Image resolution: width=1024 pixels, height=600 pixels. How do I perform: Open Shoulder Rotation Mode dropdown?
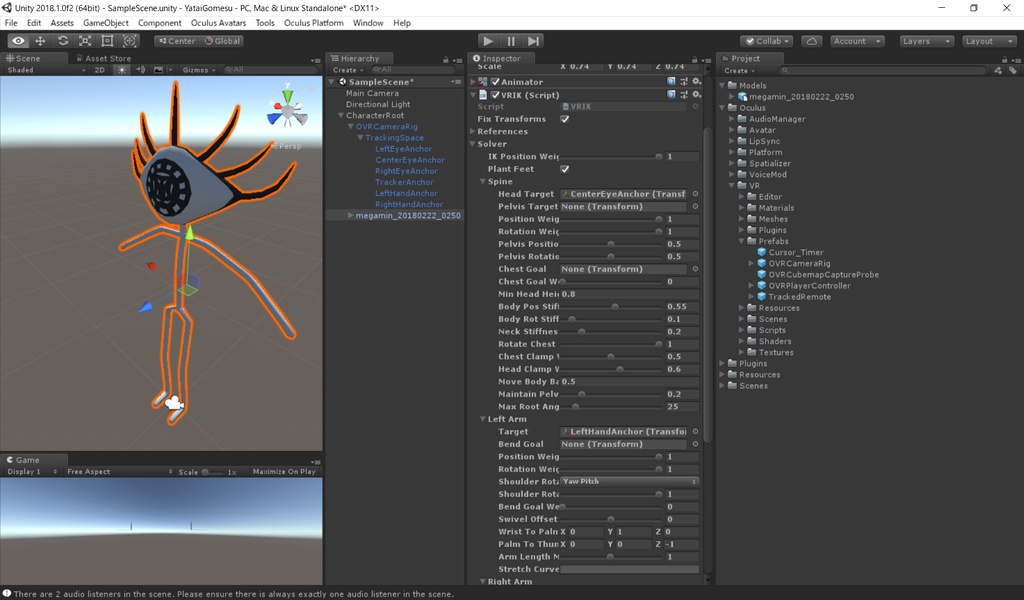pyautogui.click(x=630, y=481)
